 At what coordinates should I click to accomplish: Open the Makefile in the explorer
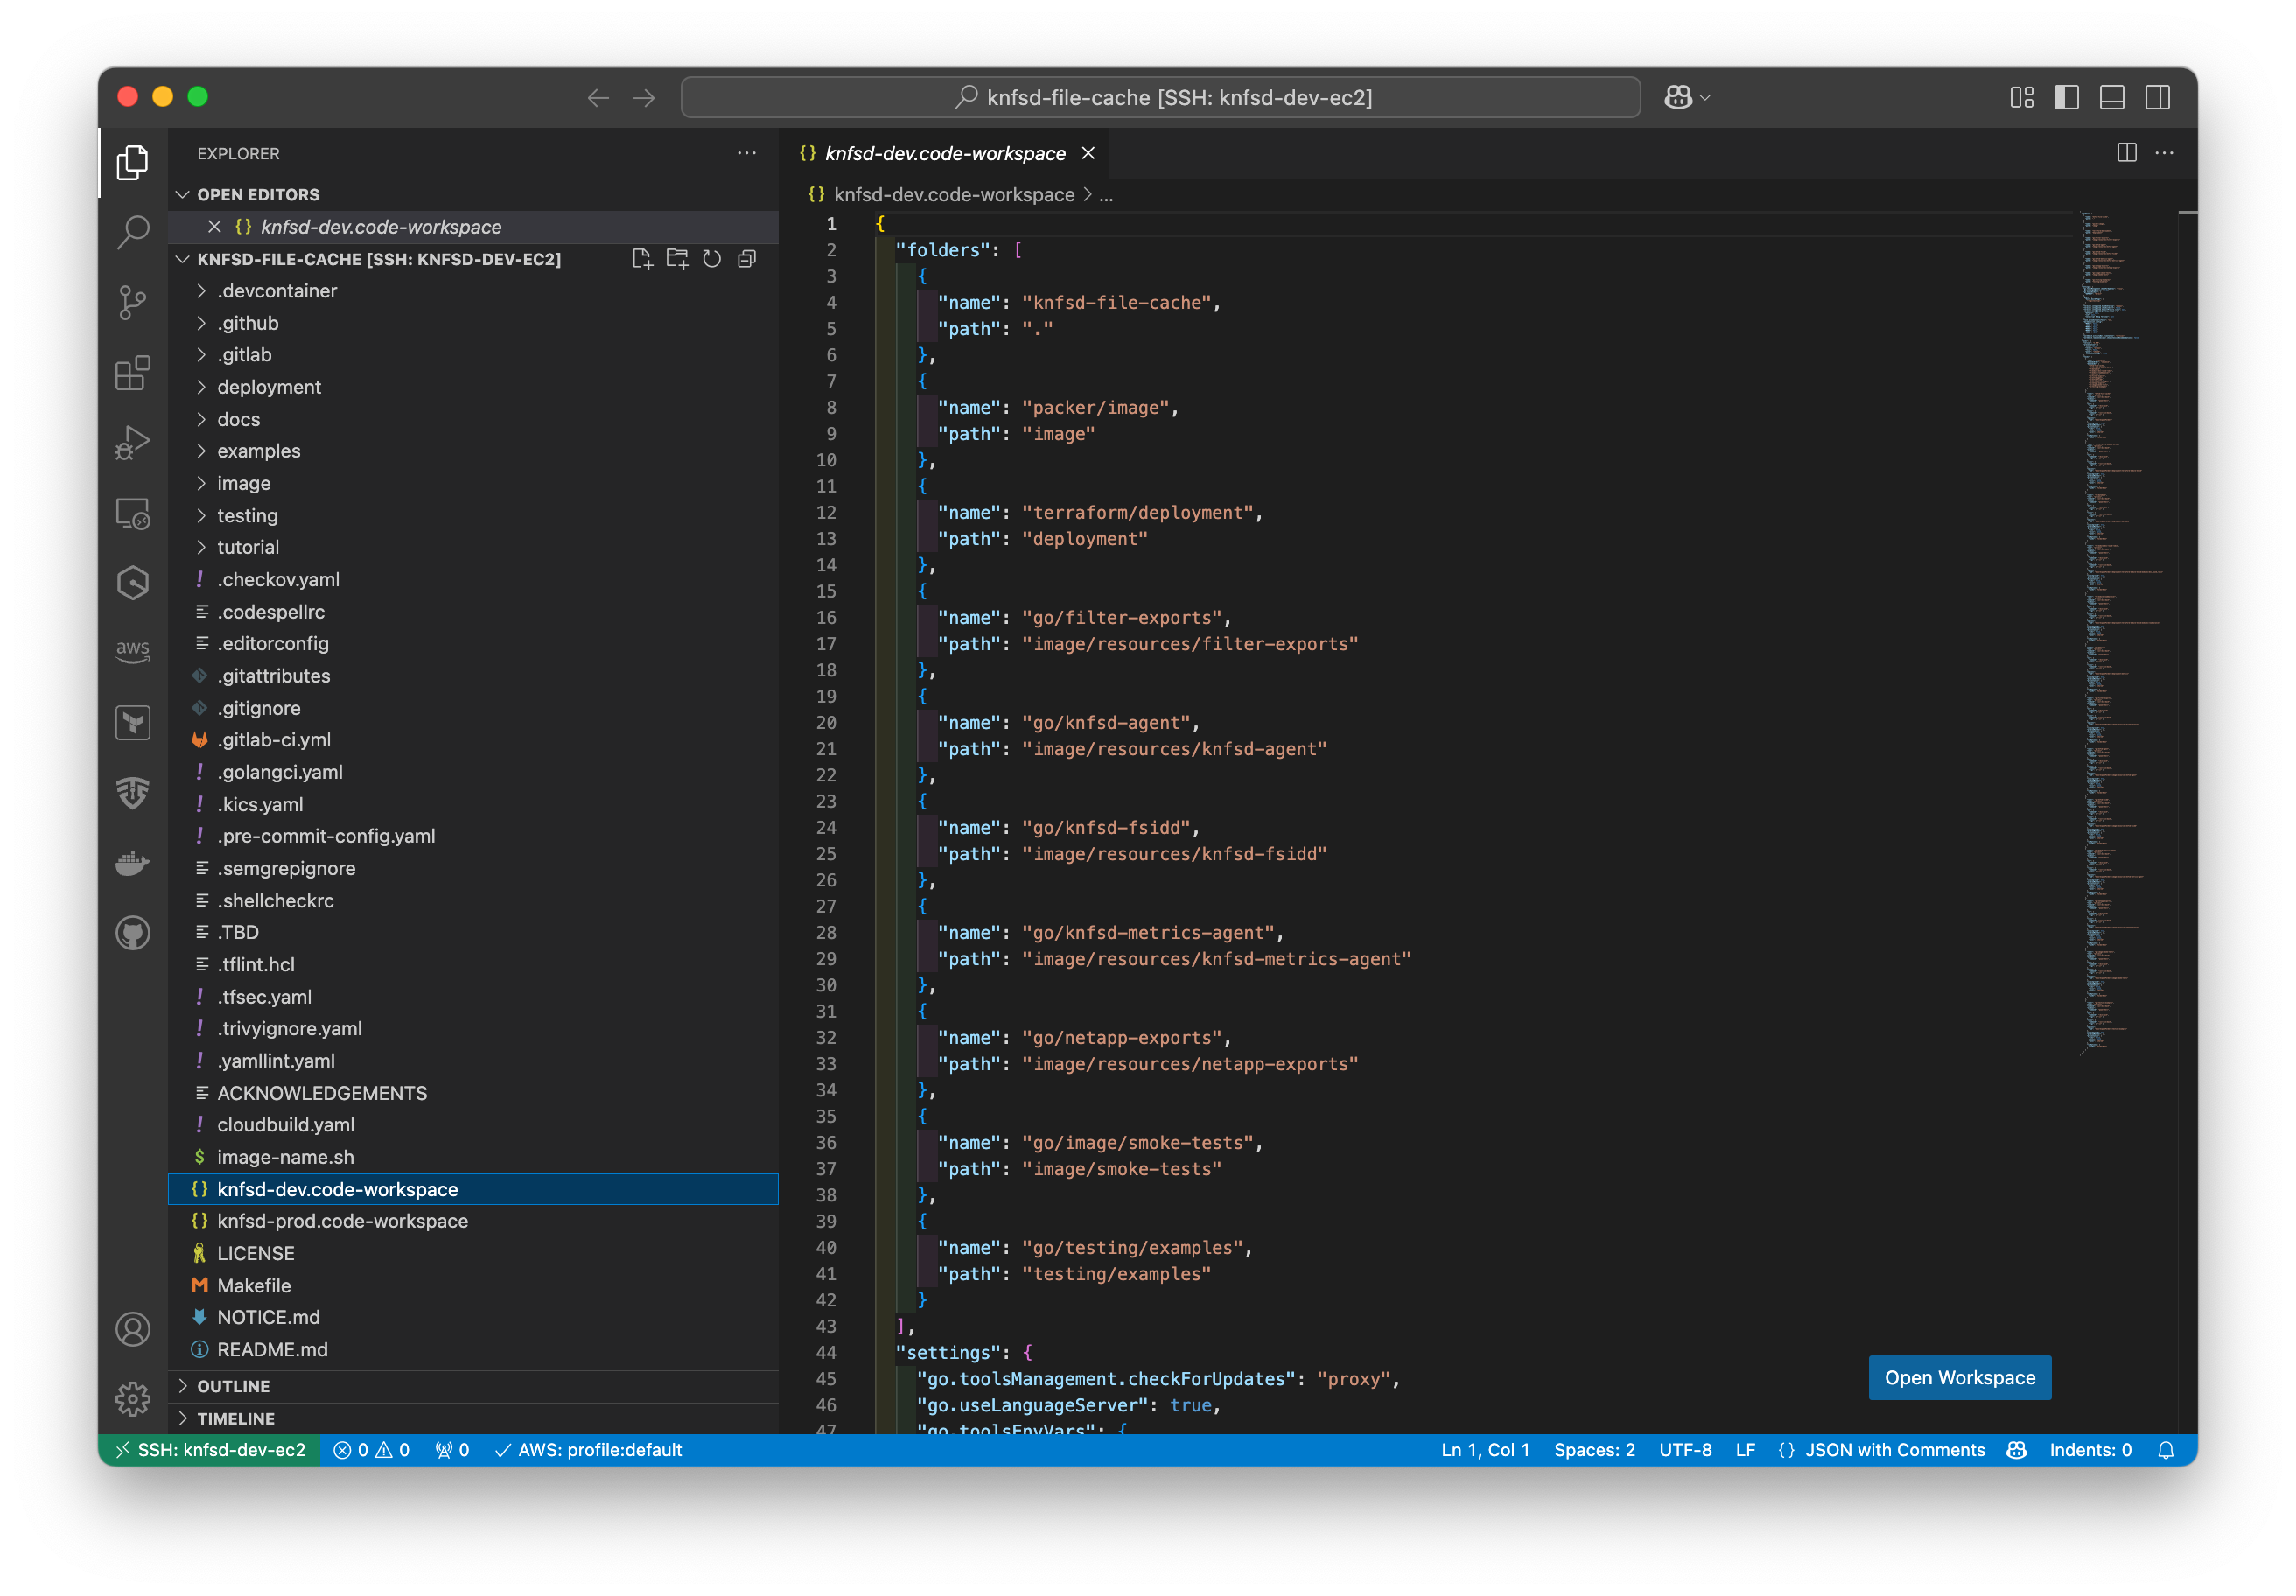point(474,1285)
